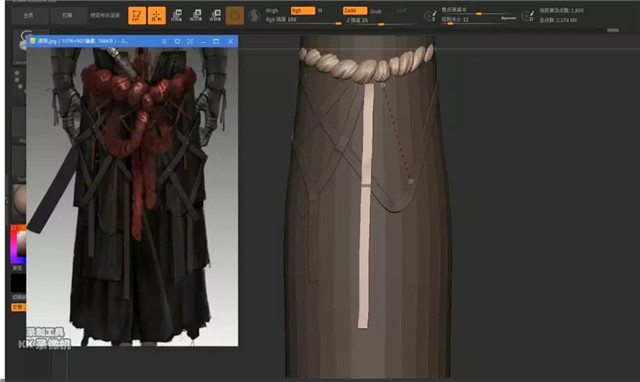Open the 灯箱 lightbox button
640x382 pixels.
click(67, 16)
